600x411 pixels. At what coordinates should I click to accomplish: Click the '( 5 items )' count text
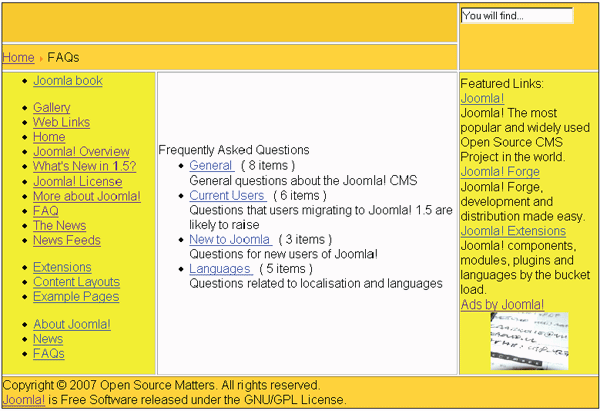pyautogui.click(x=286, y=269)
